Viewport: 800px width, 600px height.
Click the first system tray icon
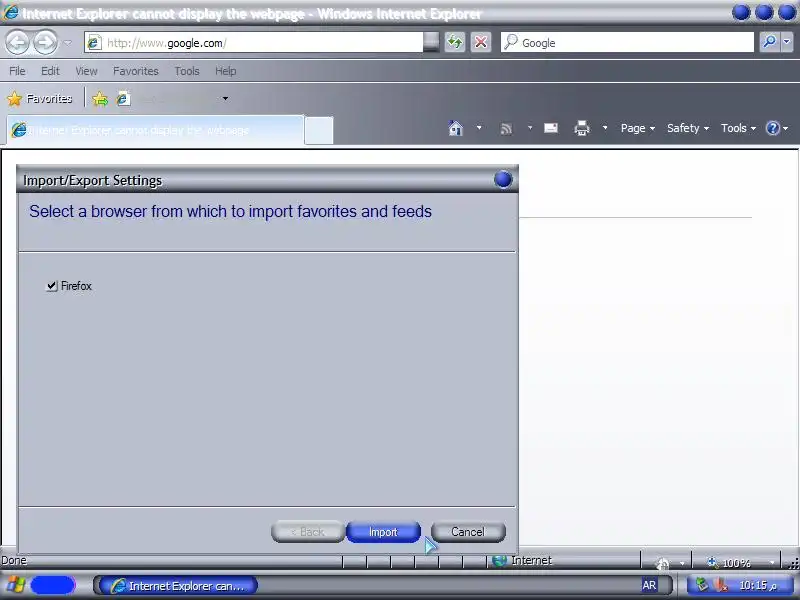702,584
